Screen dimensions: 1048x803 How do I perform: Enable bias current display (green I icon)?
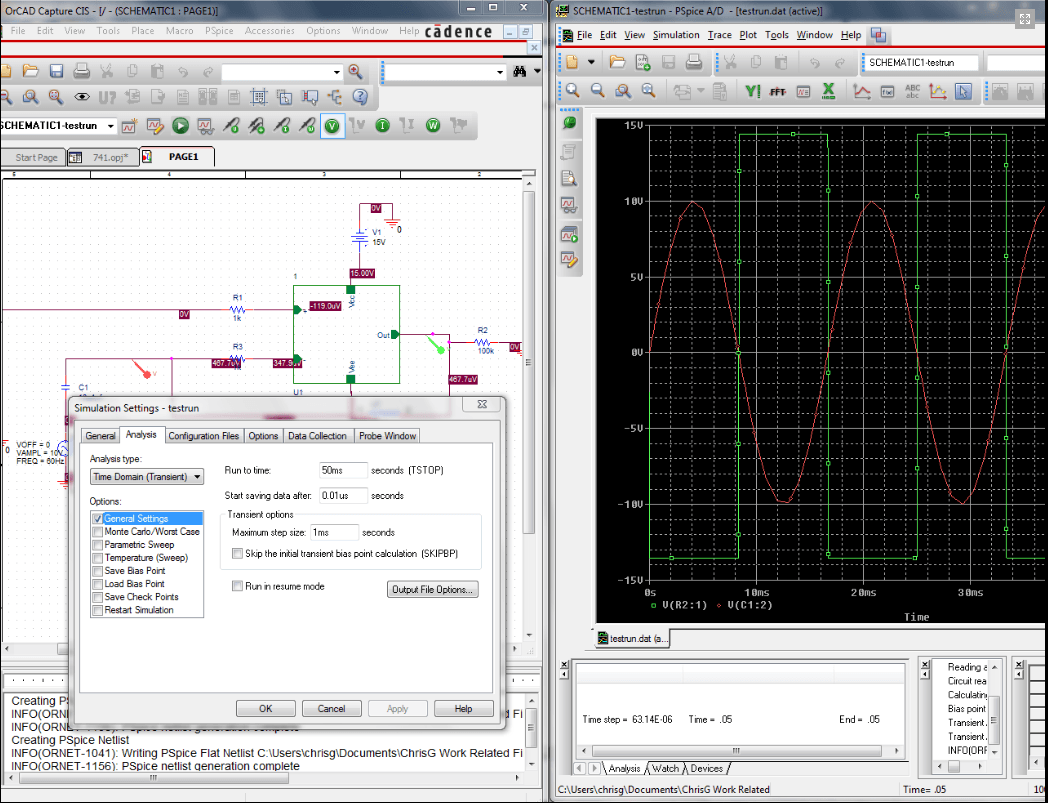click(382, 126)
